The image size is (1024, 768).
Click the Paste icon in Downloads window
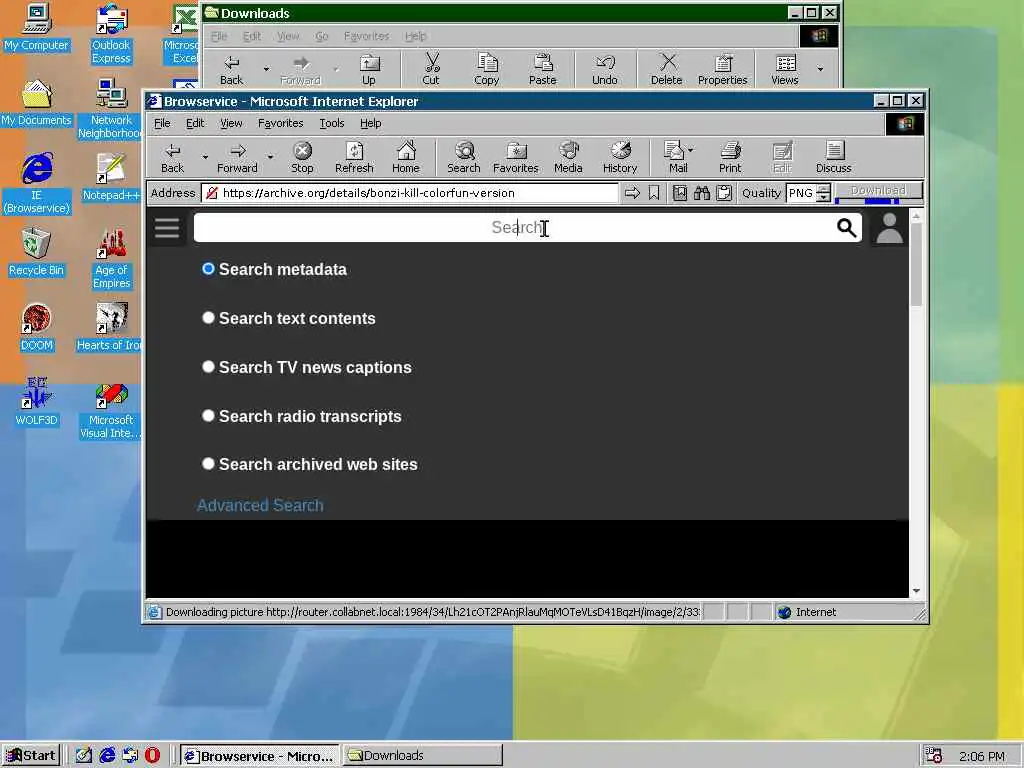point(543,69)
